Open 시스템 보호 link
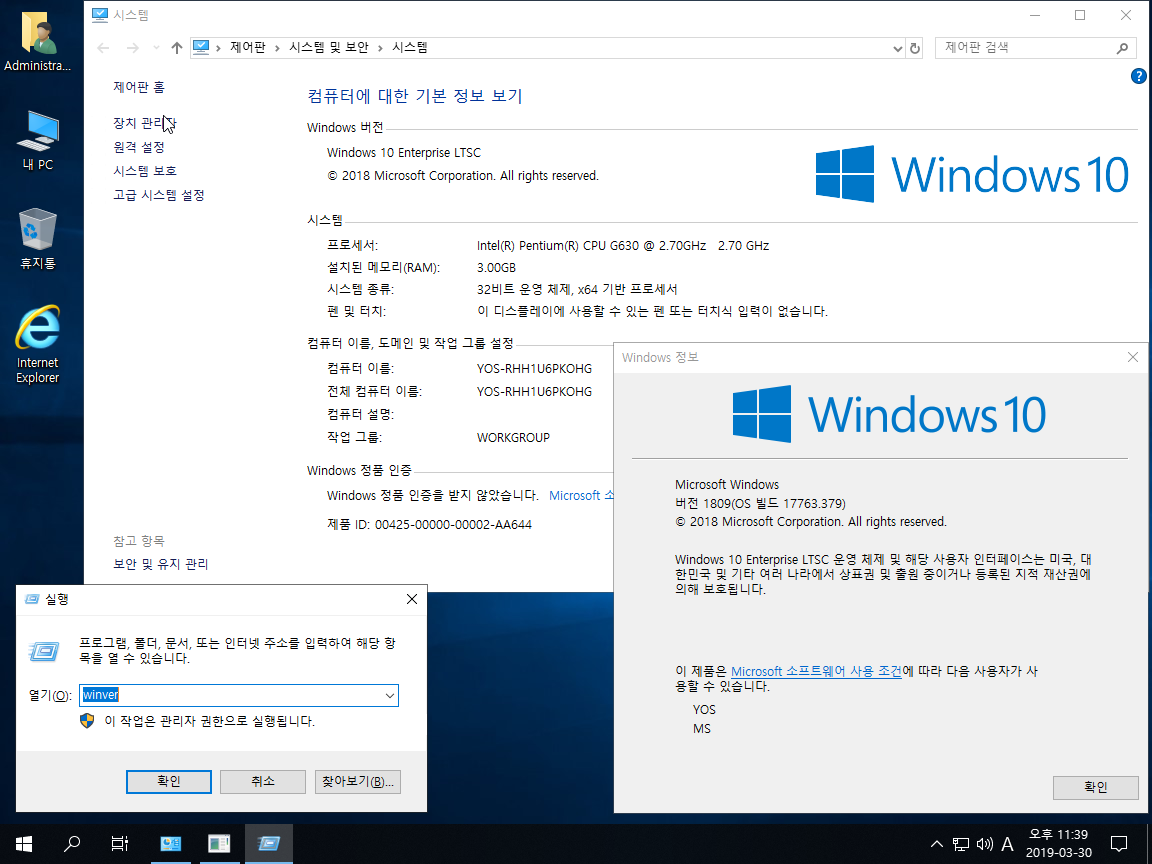Screen dimensions: 1152x864 point(145,170)
